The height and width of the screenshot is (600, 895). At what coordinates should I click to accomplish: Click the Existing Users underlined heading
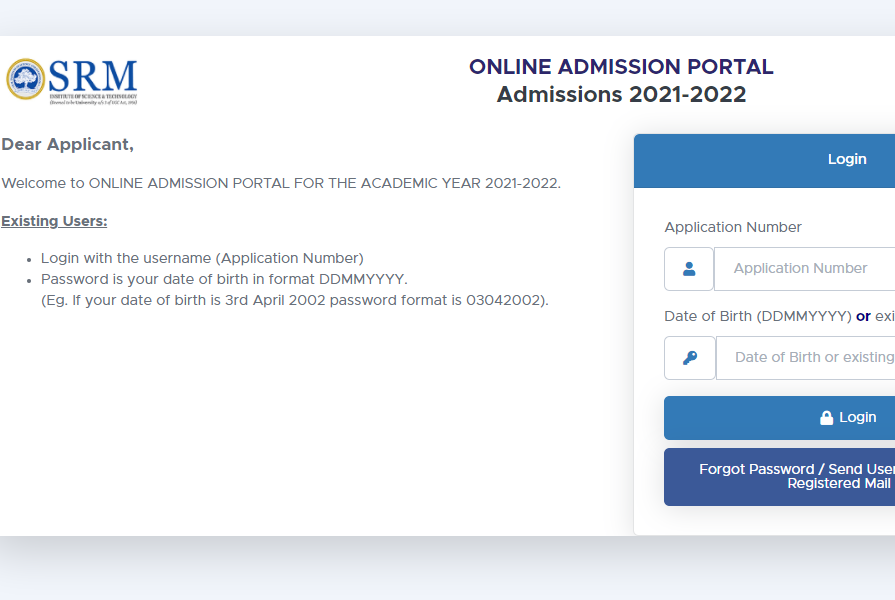coord(54,221)
